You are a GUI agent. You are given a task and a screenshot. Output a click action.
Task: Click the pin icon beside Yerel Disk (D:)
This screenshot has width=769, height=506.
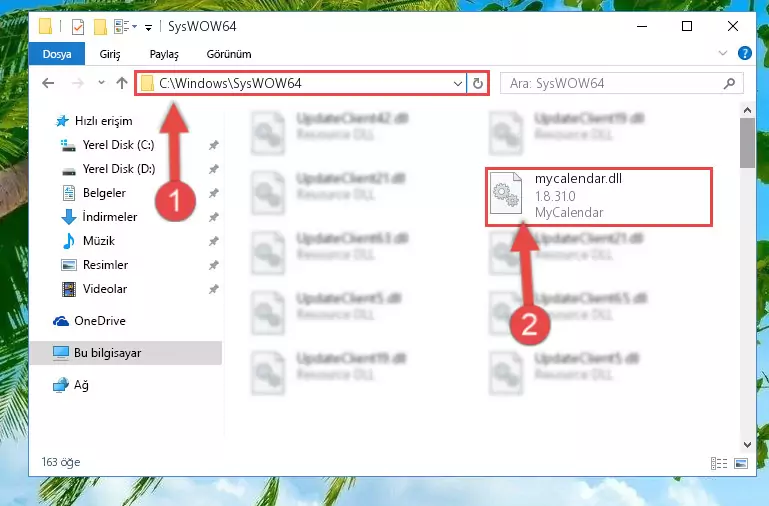pyautogui.click(x=213, y=169)
